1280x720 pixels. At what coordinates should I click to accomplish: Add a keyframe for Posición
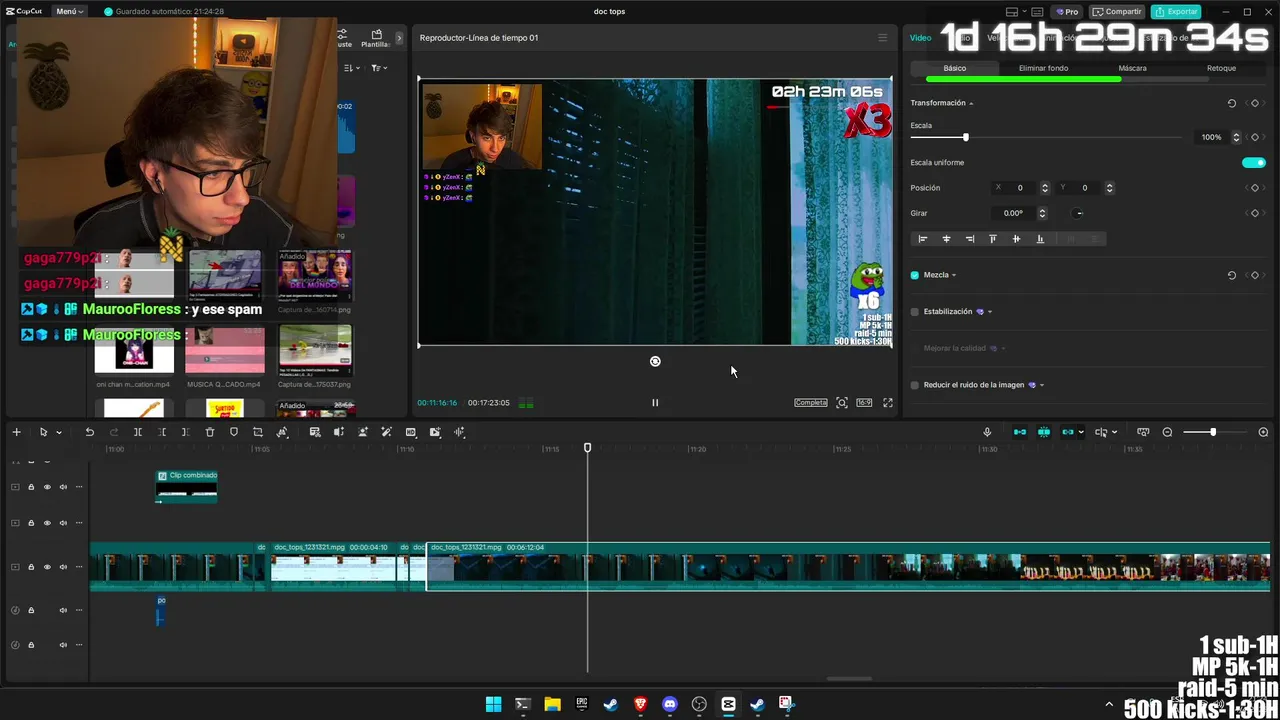coord(1255,188)
